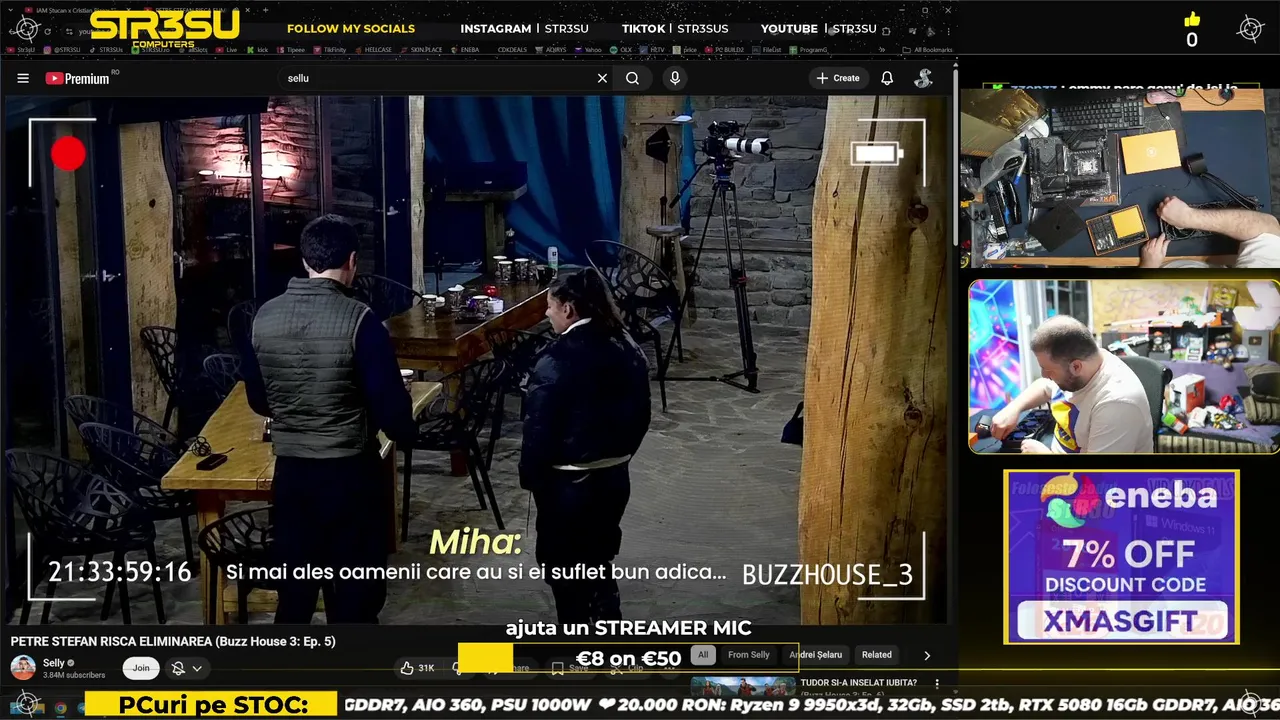Open the Chrome icon in the taskbar

tap(60, 708)
